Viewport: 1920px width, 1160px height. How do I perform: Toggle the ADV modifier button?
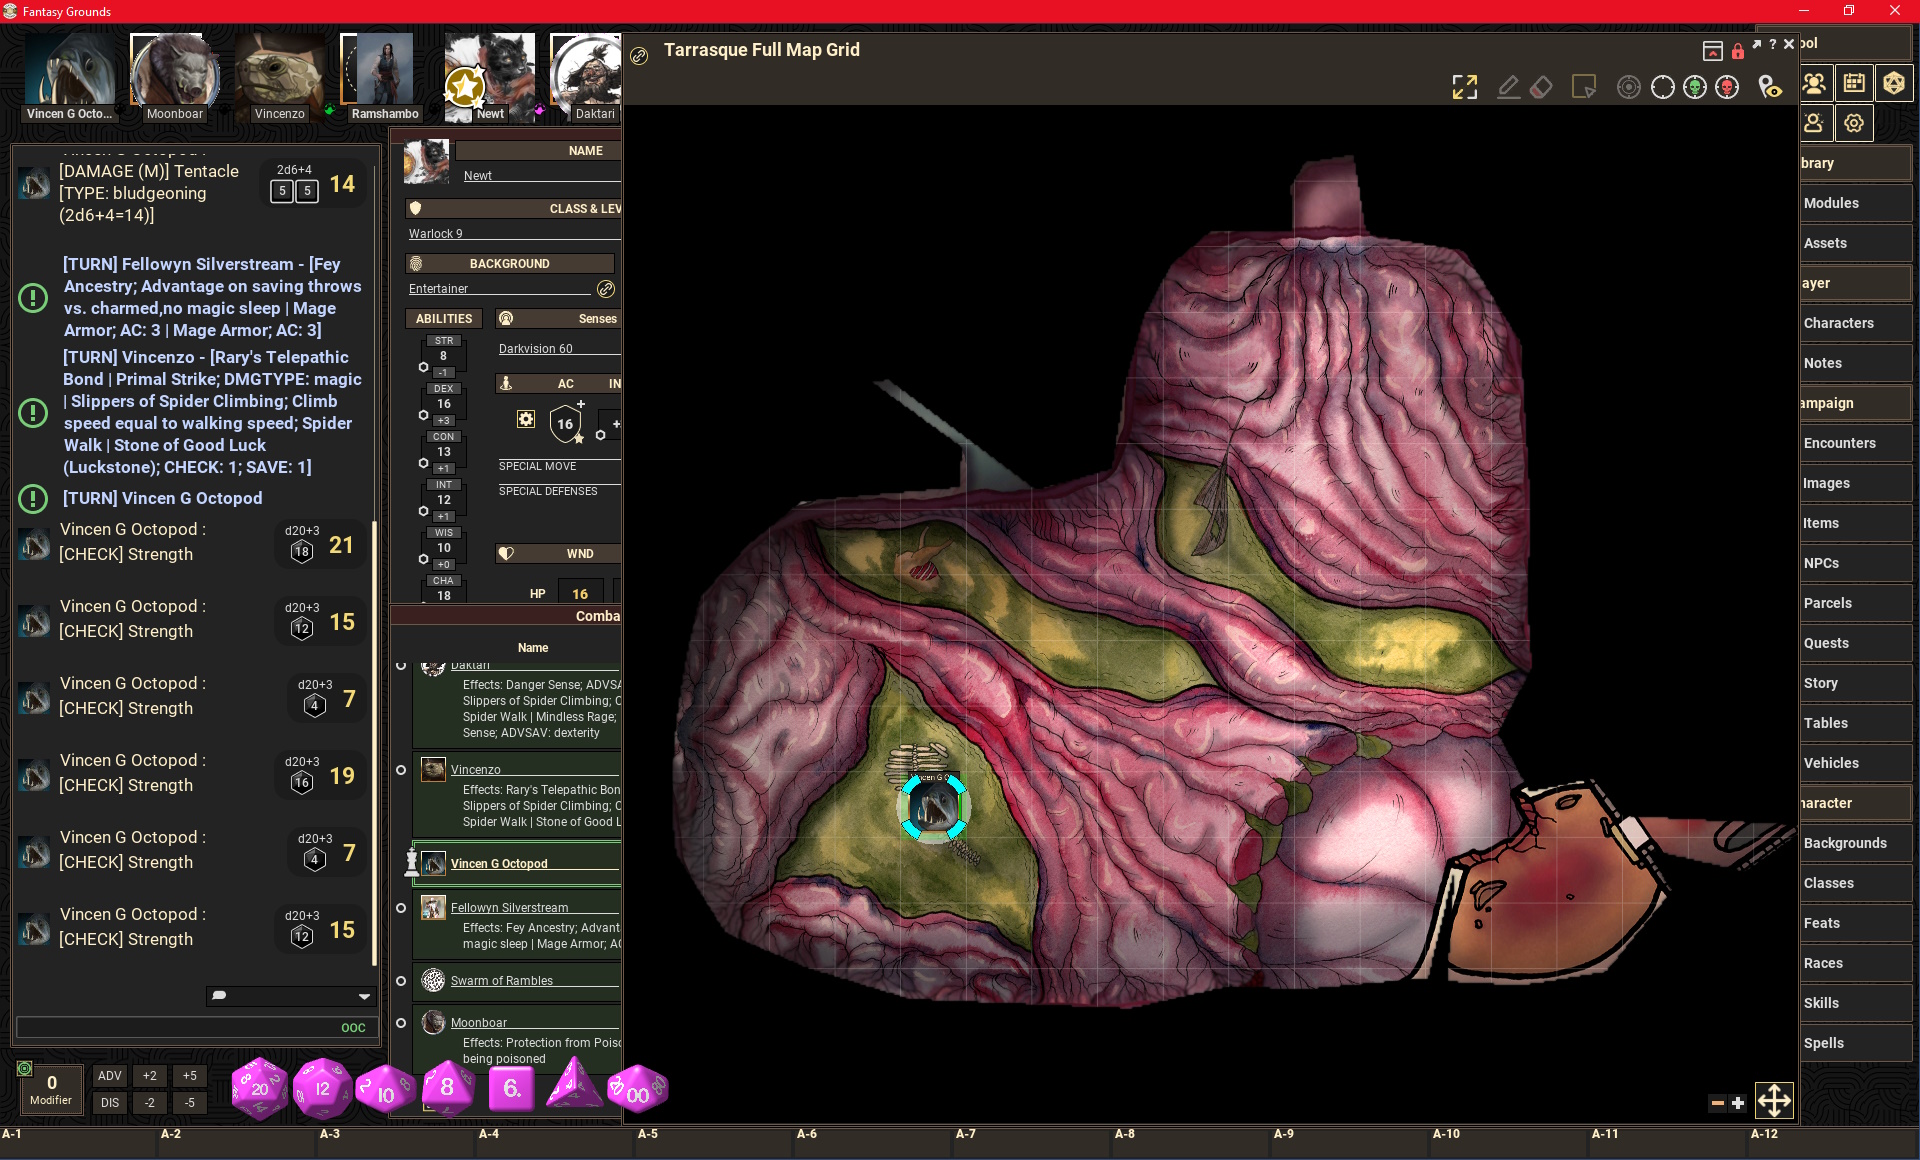tap(110, 1076)
